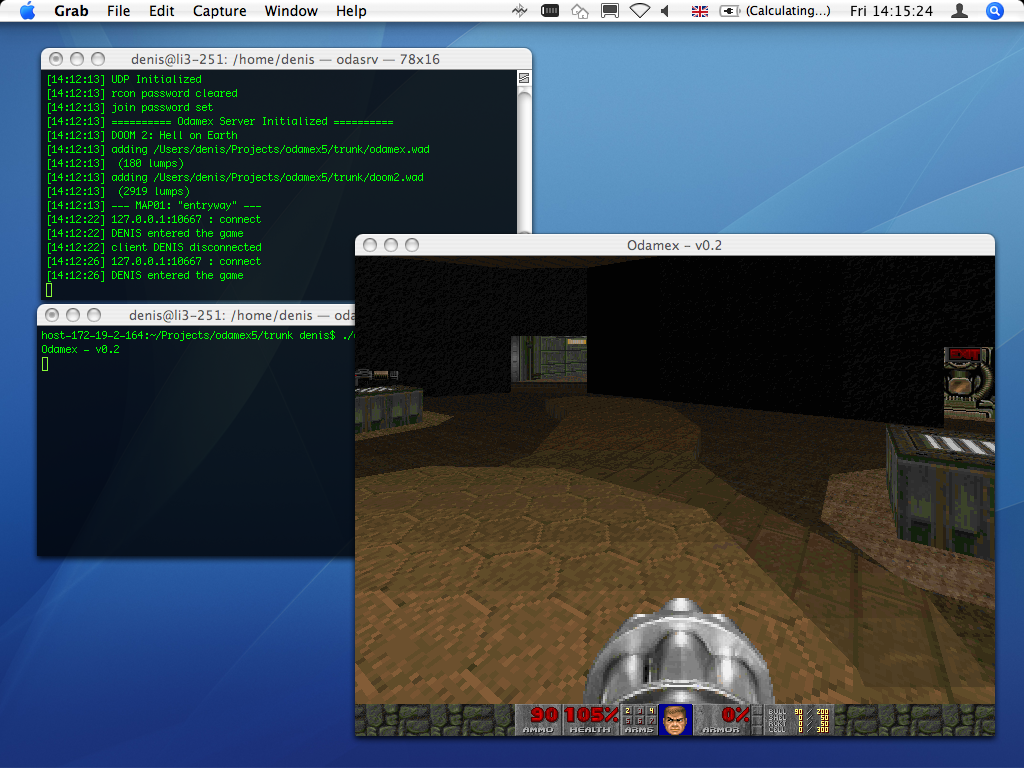This screenshot has height=768, width=1024.
Task: Click the 105% HEALTH indicator
Action: [591, 720]
